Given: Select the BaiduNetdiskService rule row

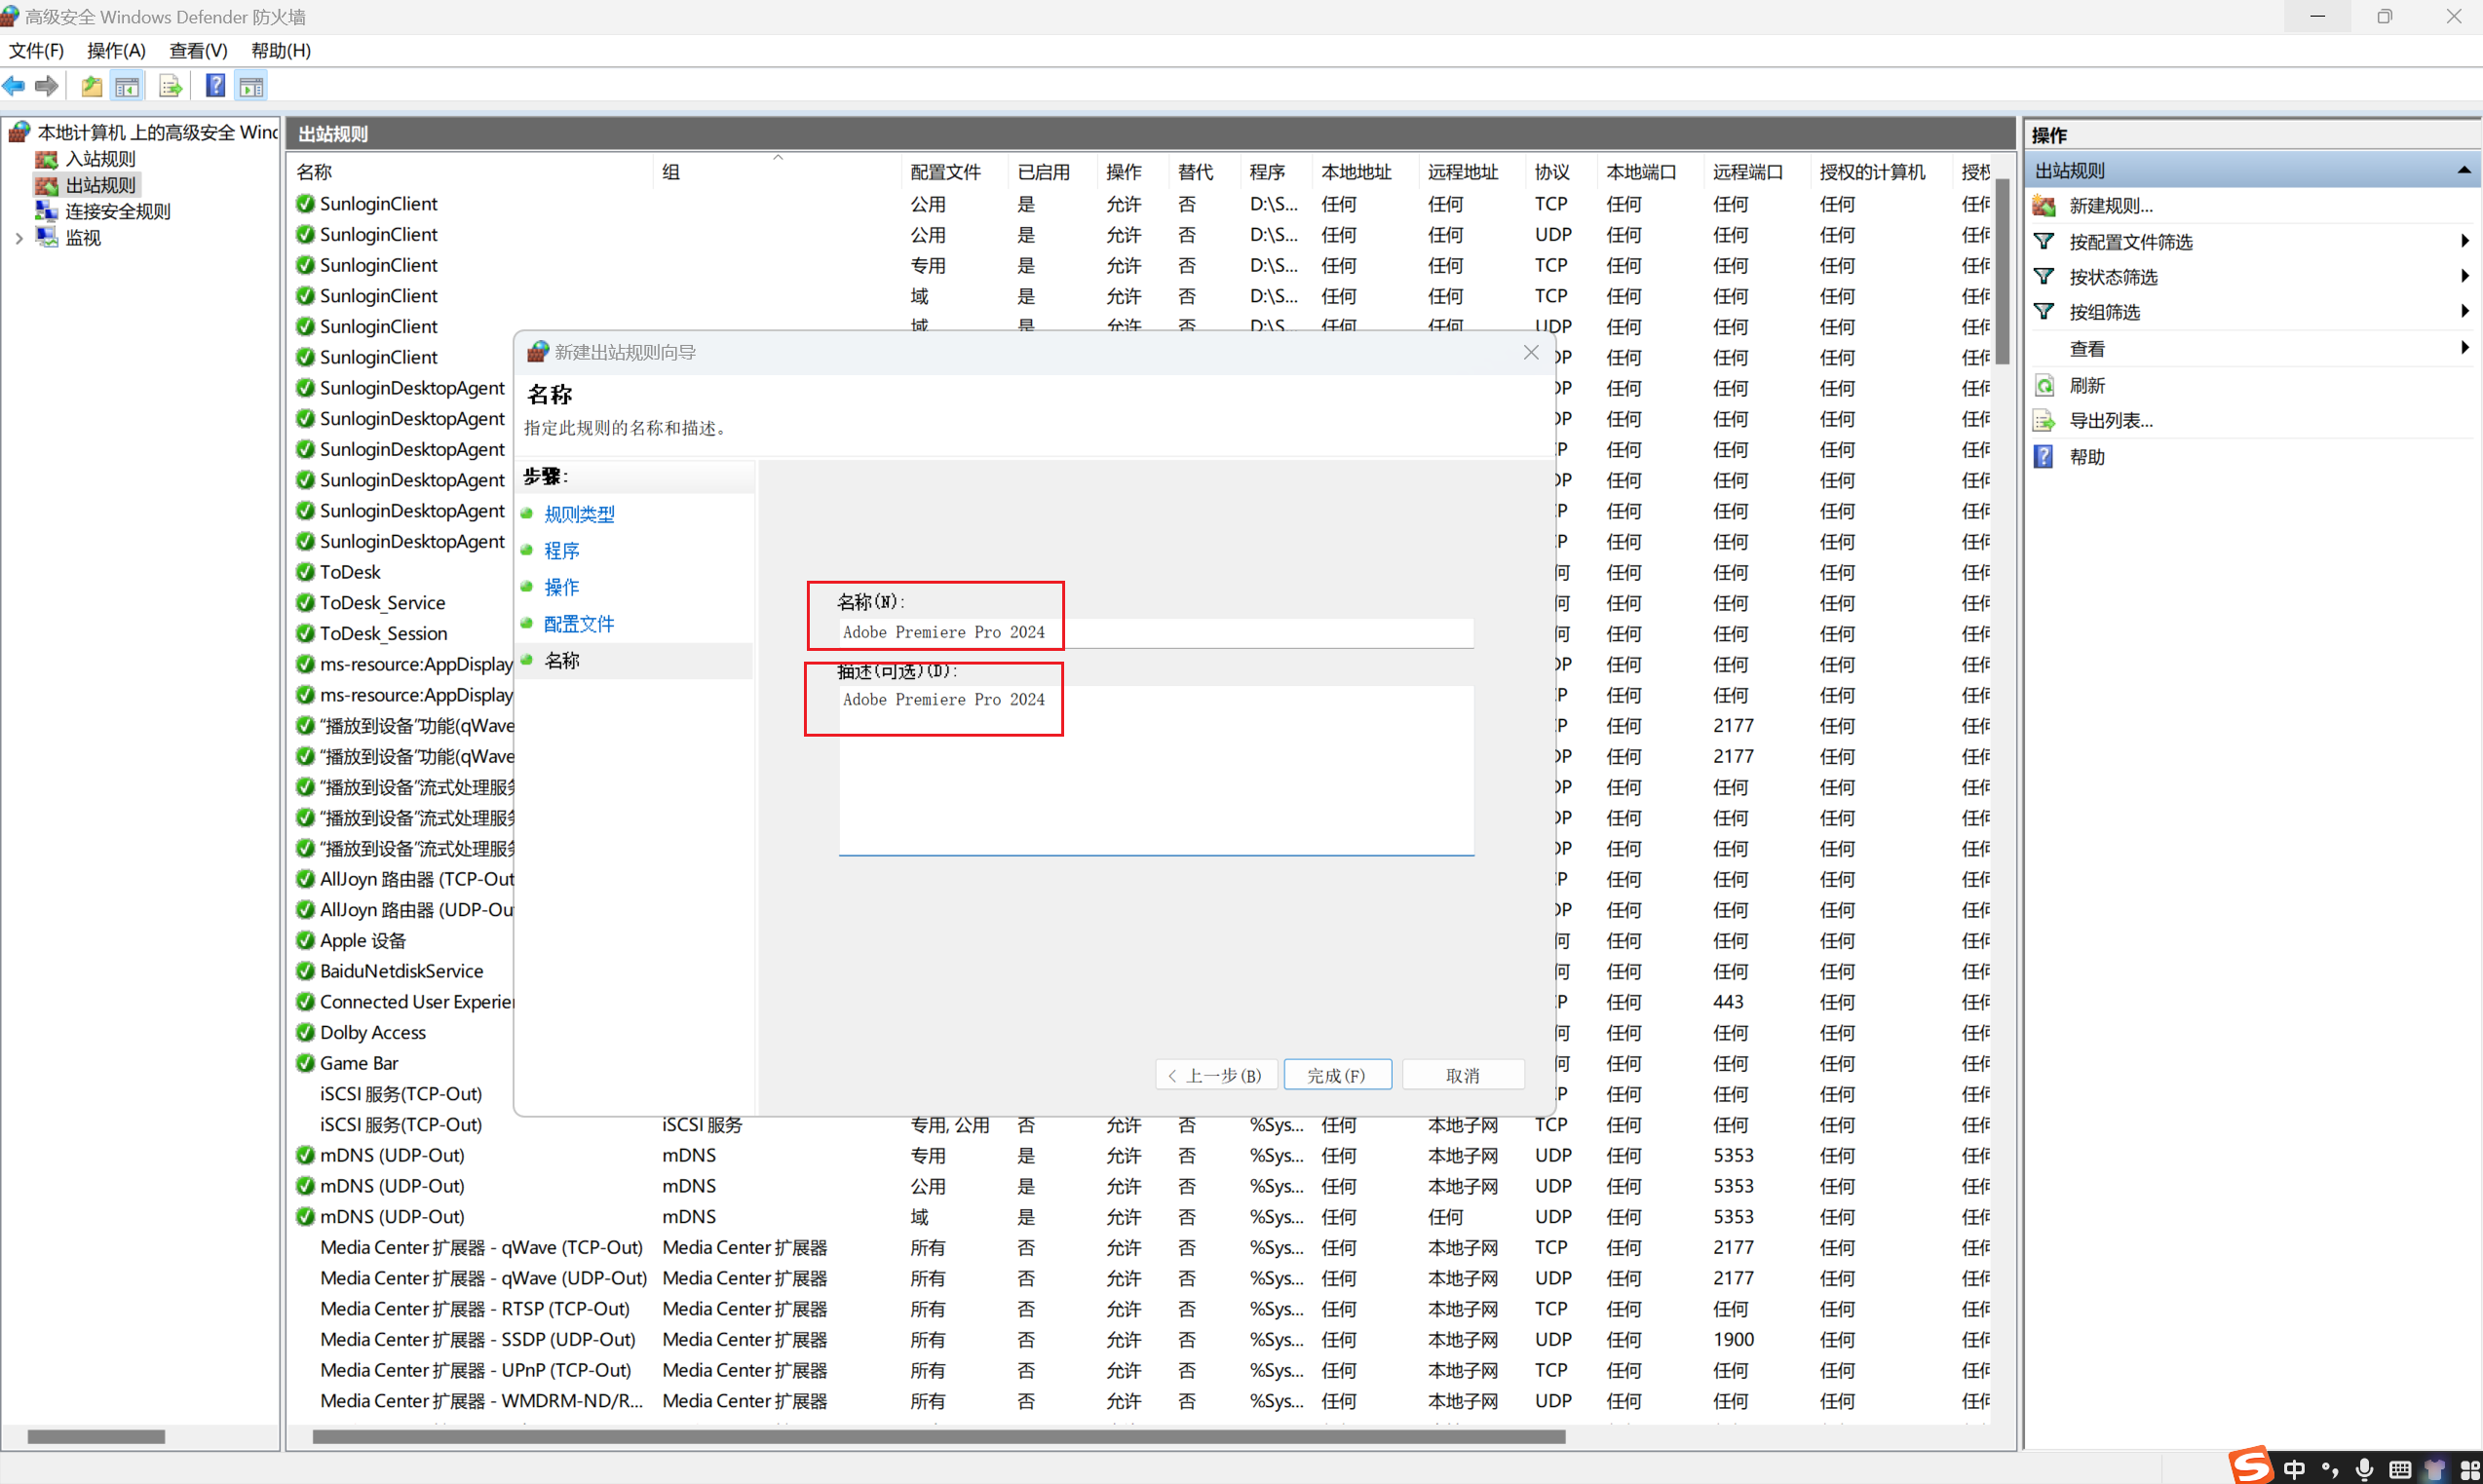Looking at the screenshot, I should click(x=404, y=971).
